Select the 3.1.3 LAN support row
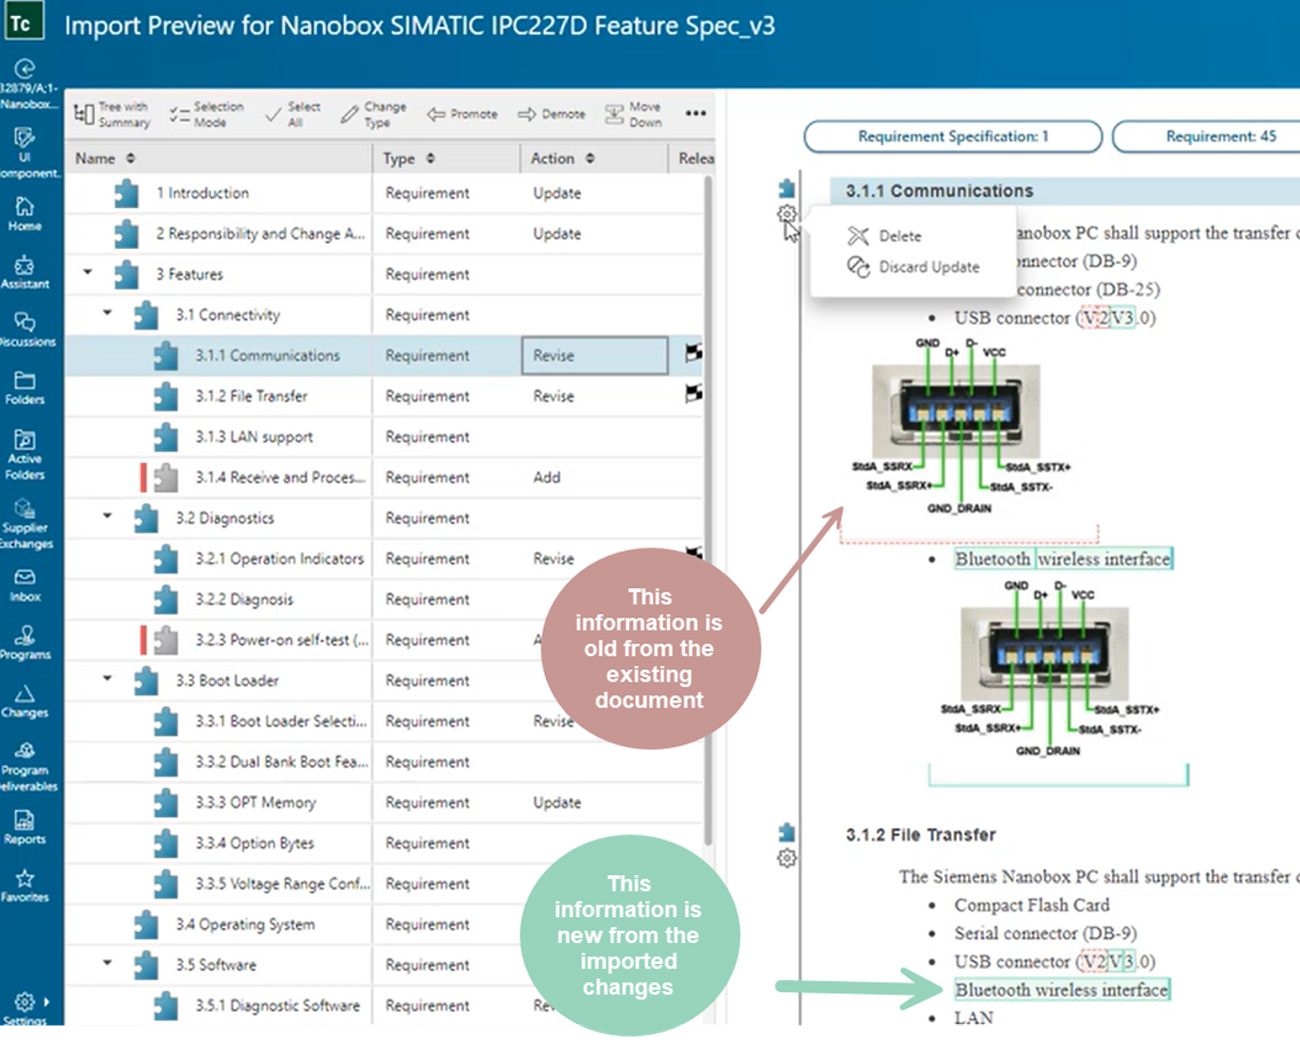Viewport: 1300px width, 1044px height. [x=385, y=437]
